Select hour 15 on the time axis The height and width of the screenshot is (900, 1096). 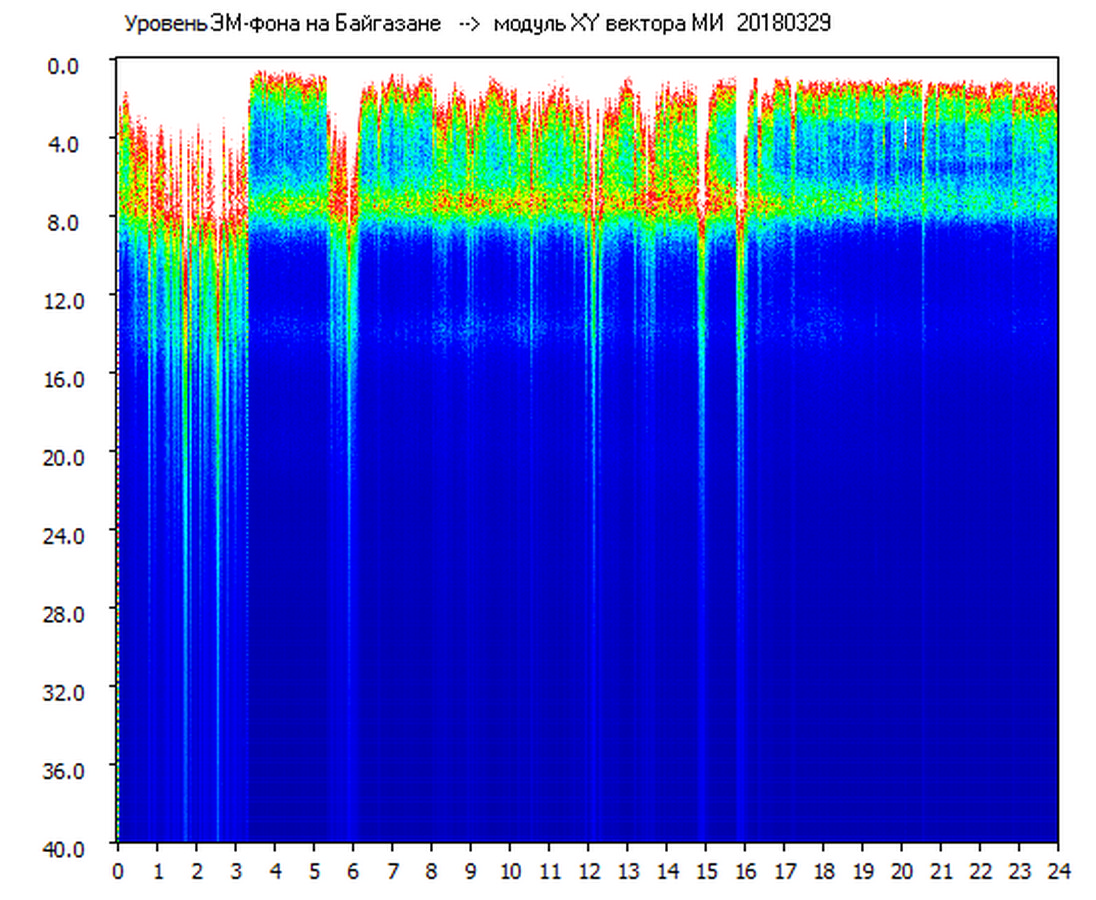tap(705, 871)
